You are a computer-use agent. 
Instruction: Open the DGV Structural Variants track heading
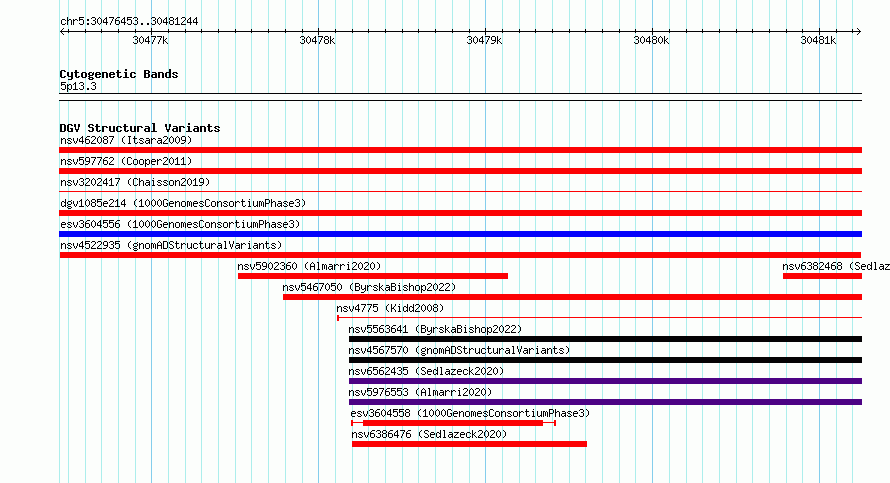[x=140, y=128]
